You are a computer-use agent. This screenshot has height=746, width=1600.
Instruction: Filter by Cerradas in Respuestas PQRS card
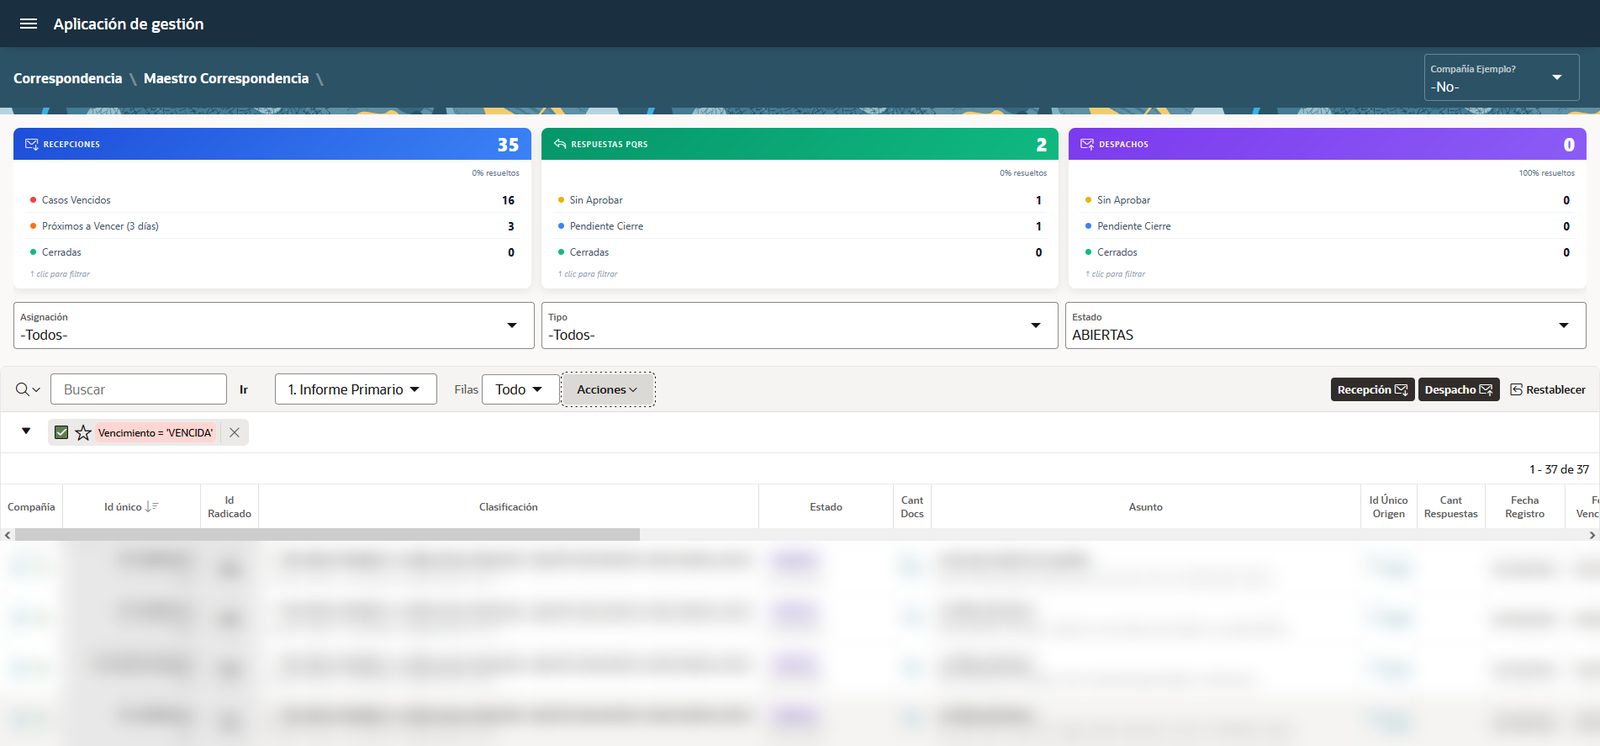(800, 252)
